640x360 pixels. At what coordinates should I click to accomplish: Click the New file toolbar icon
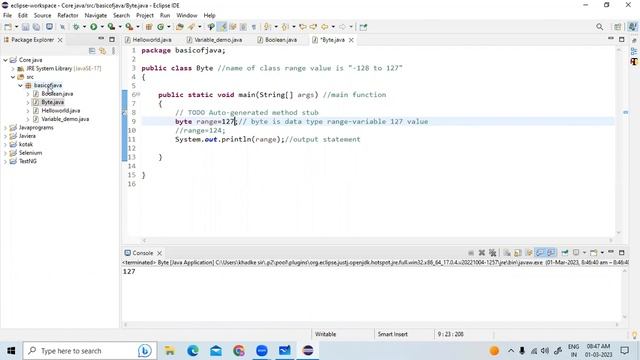tap(8, 27)
